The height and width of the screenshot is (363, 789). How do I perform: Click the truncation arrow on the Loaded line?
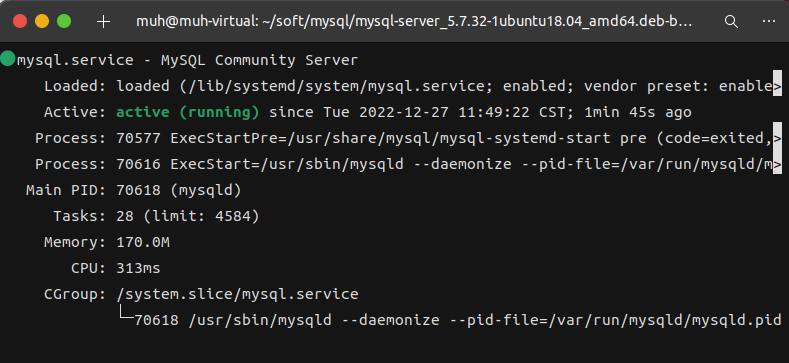(x=777, y=87)
